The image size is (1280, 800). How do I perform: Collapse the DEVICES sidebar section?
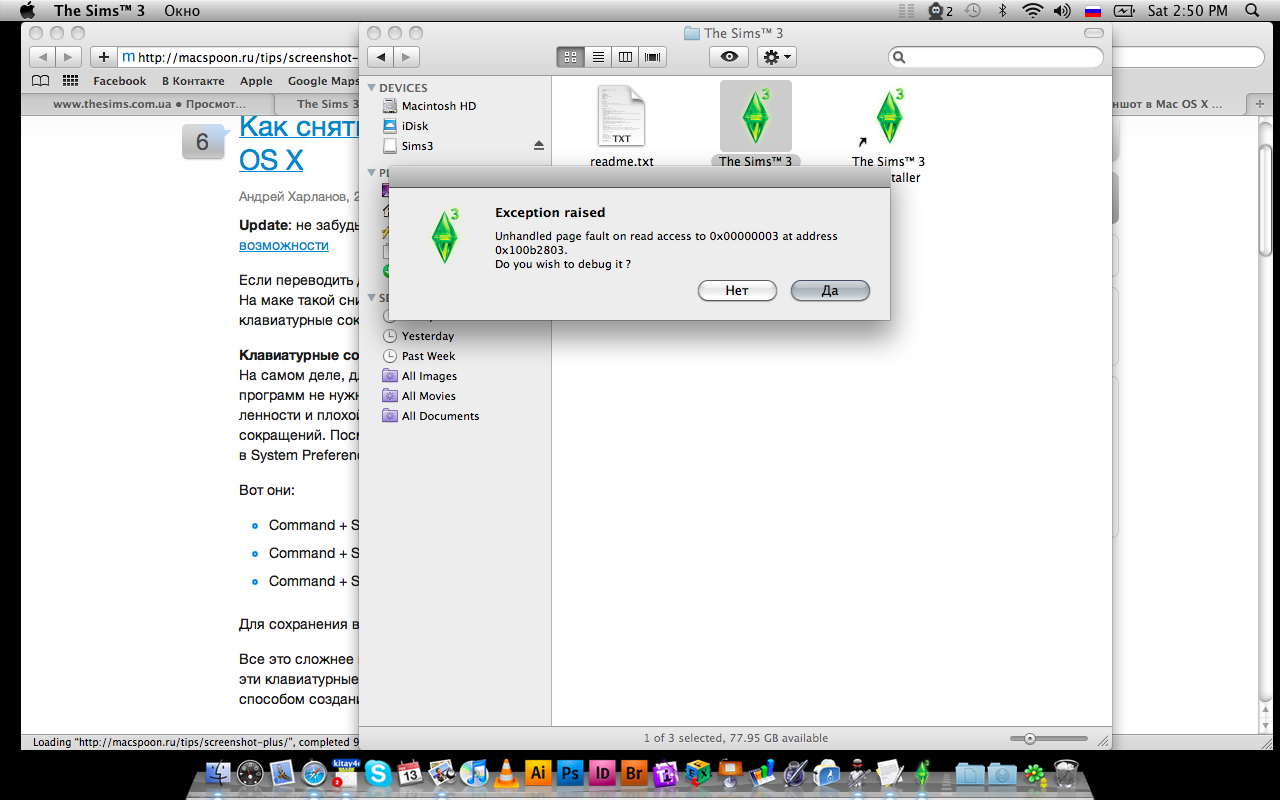point(372,88)
